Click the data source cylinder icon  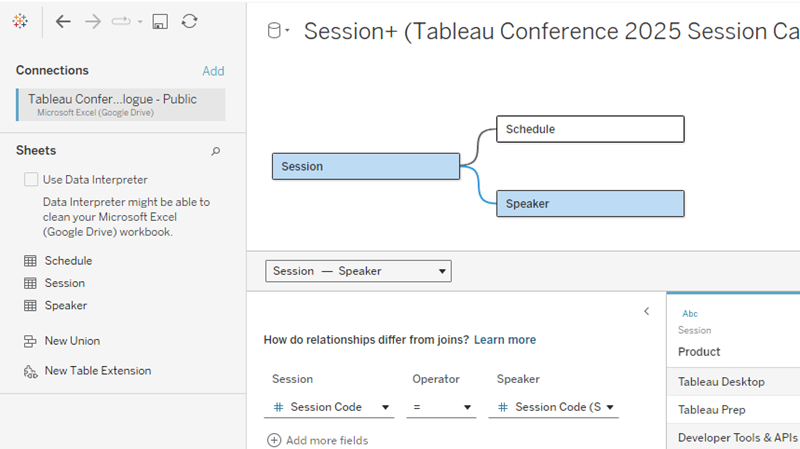pyautogui.click(x=273, y=31)
